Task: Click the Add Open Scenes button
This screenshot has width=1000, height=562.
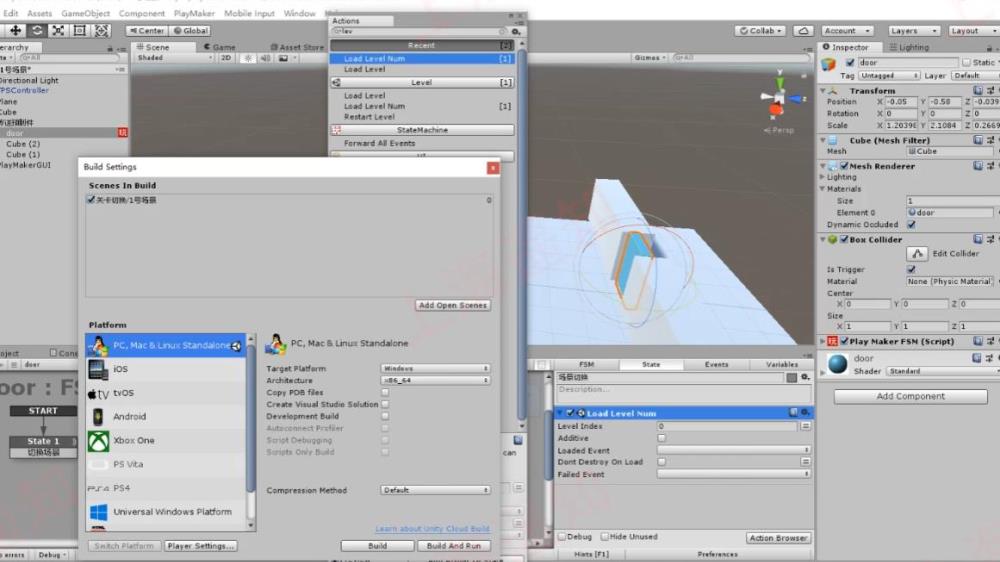Action: point(453,306)
